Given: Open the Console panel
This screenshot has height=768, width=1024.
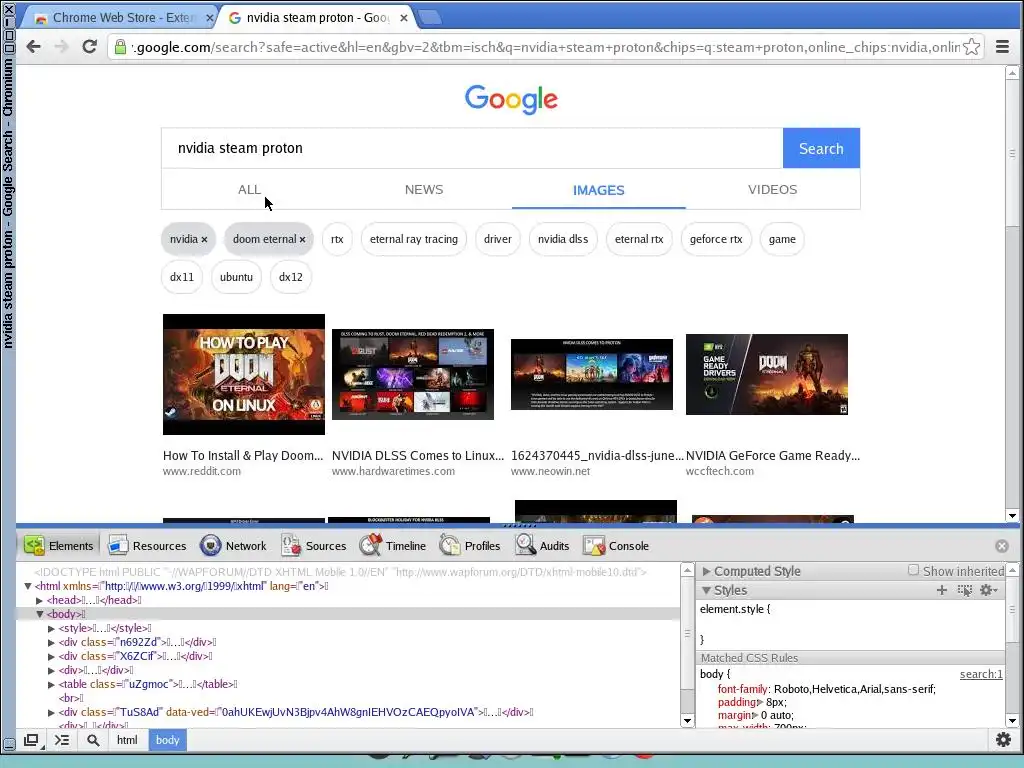Looking at the screenshot, I should click(x=616, y=545).
